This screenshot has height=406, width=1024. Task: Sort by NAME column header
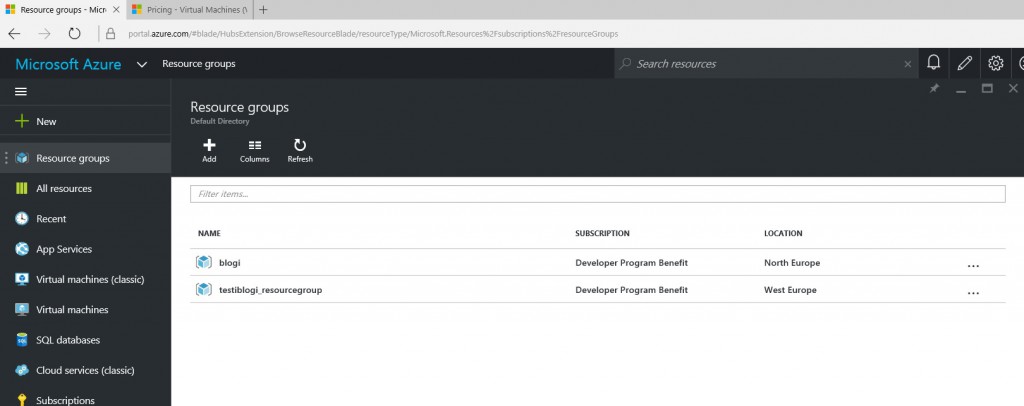tap(209, 233)
